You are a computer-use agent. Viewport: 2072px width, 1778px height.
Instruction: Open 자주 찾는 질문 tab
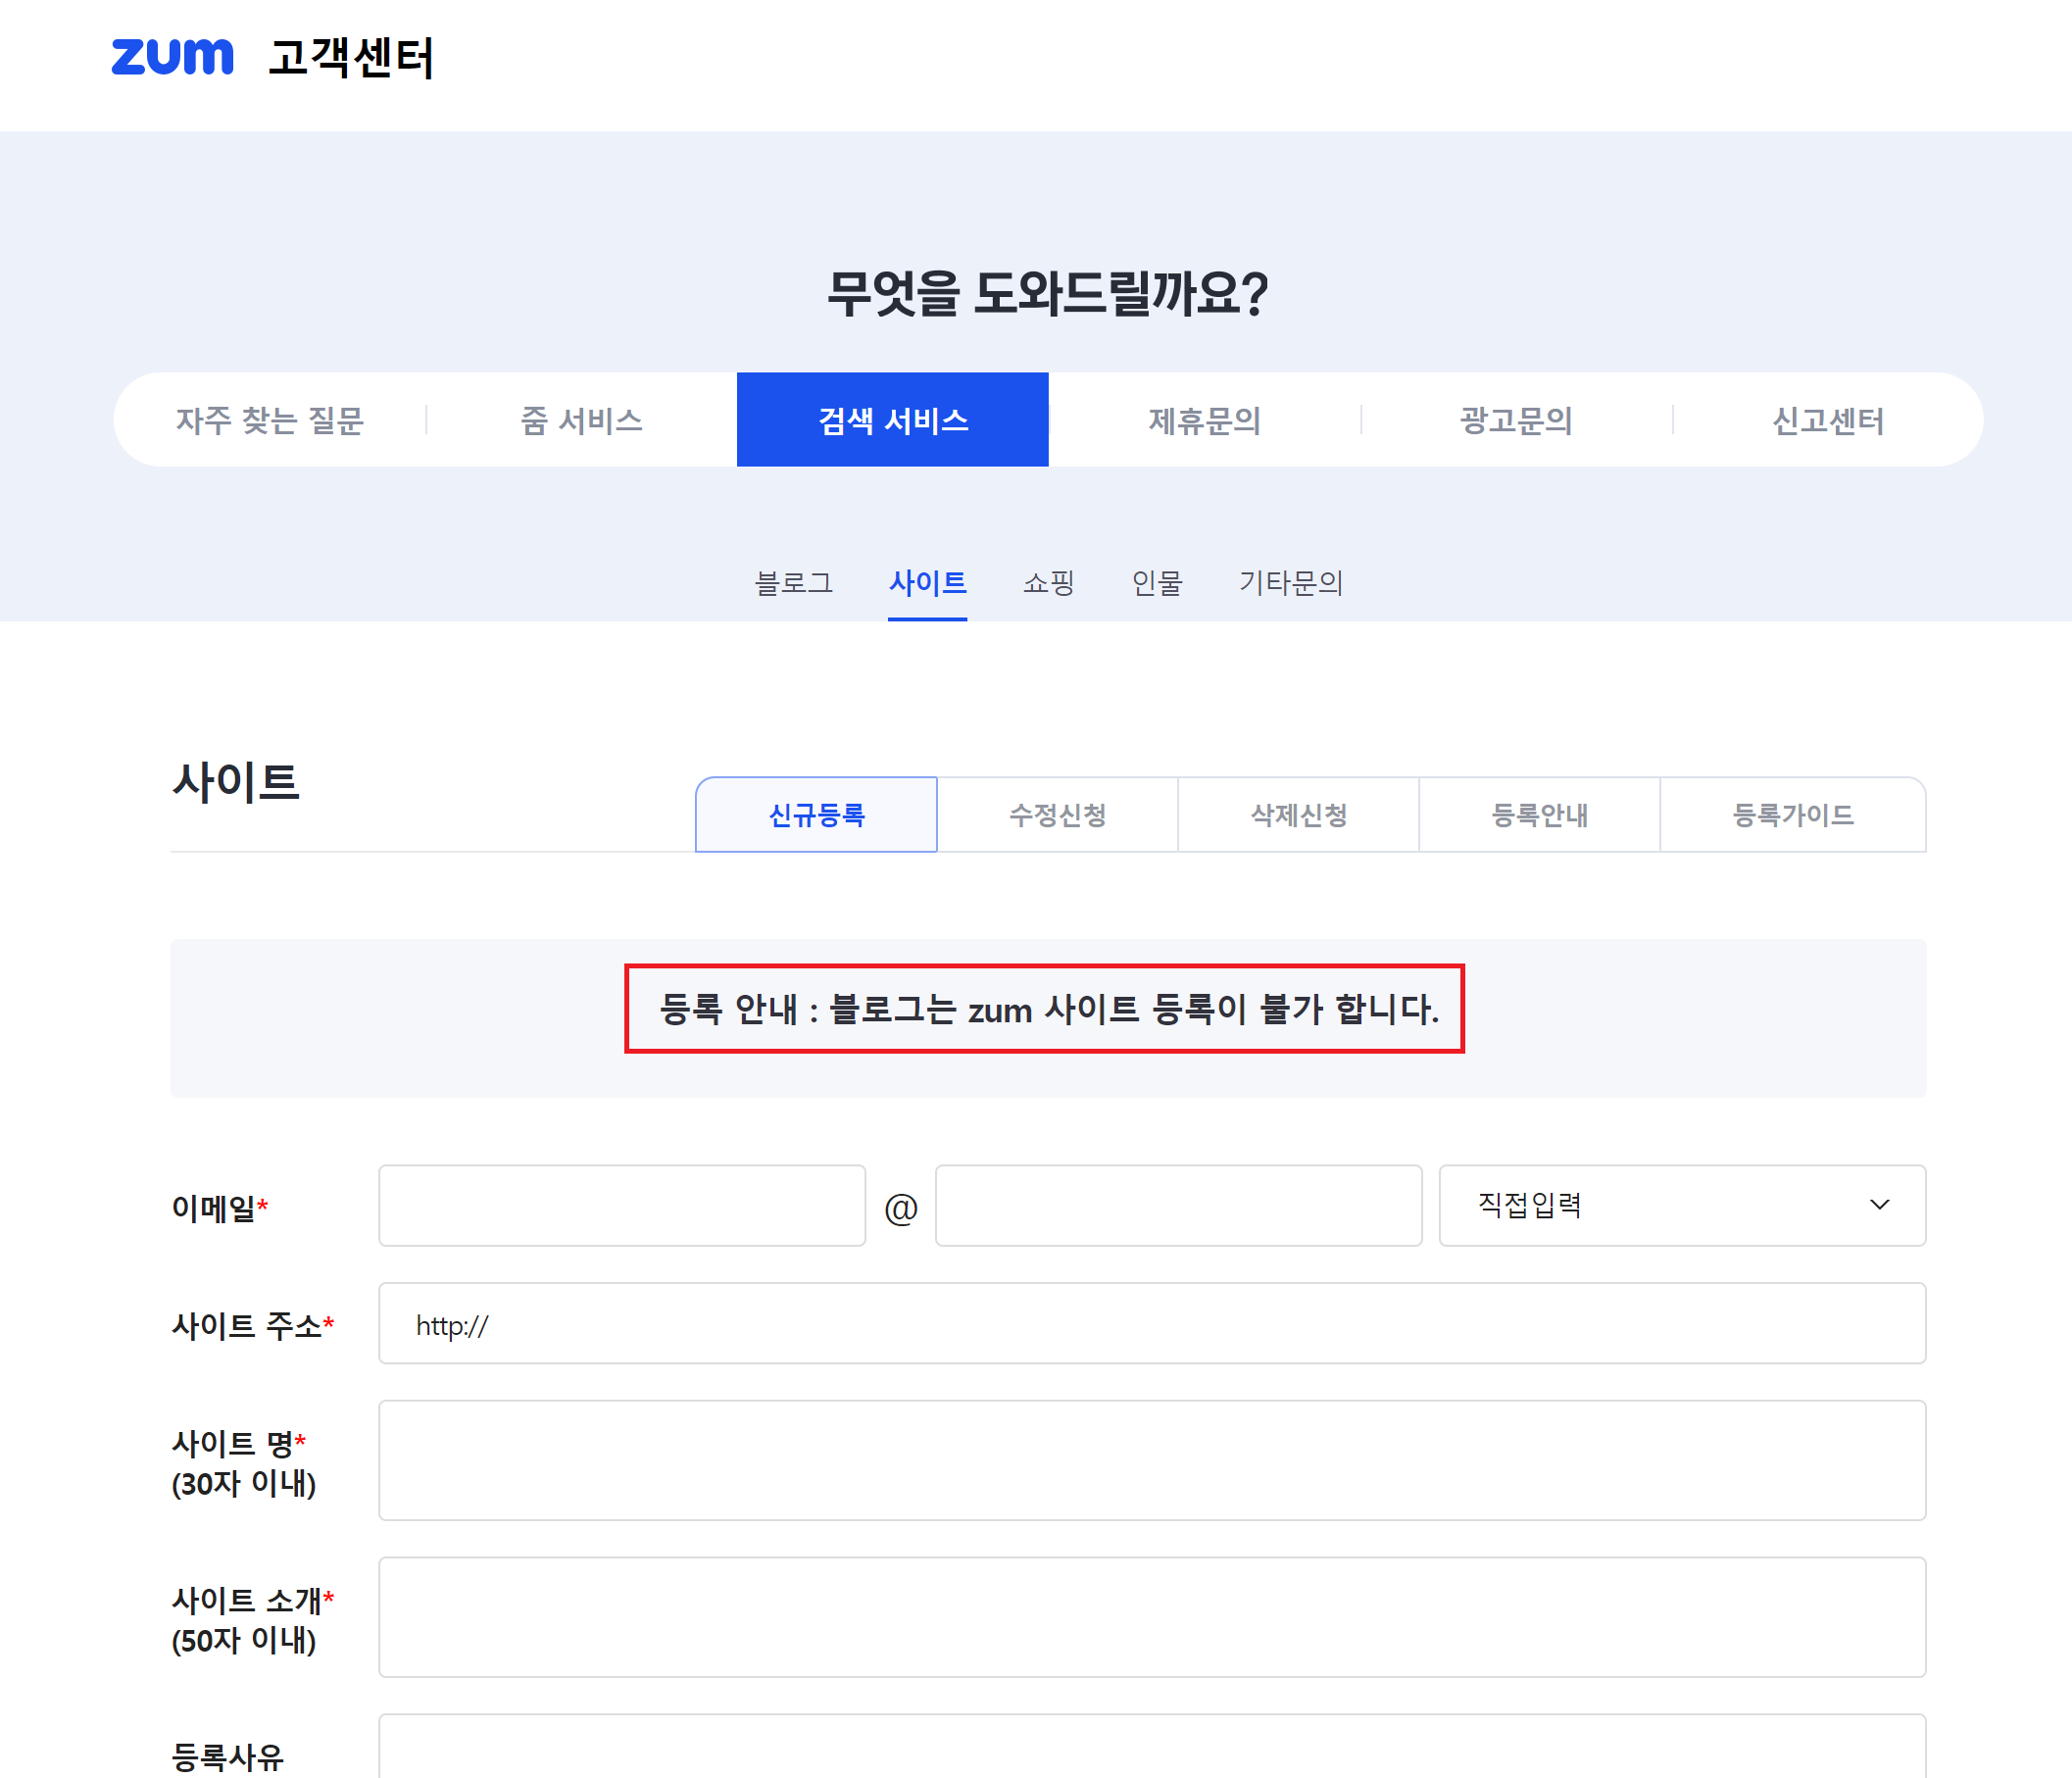270,420
